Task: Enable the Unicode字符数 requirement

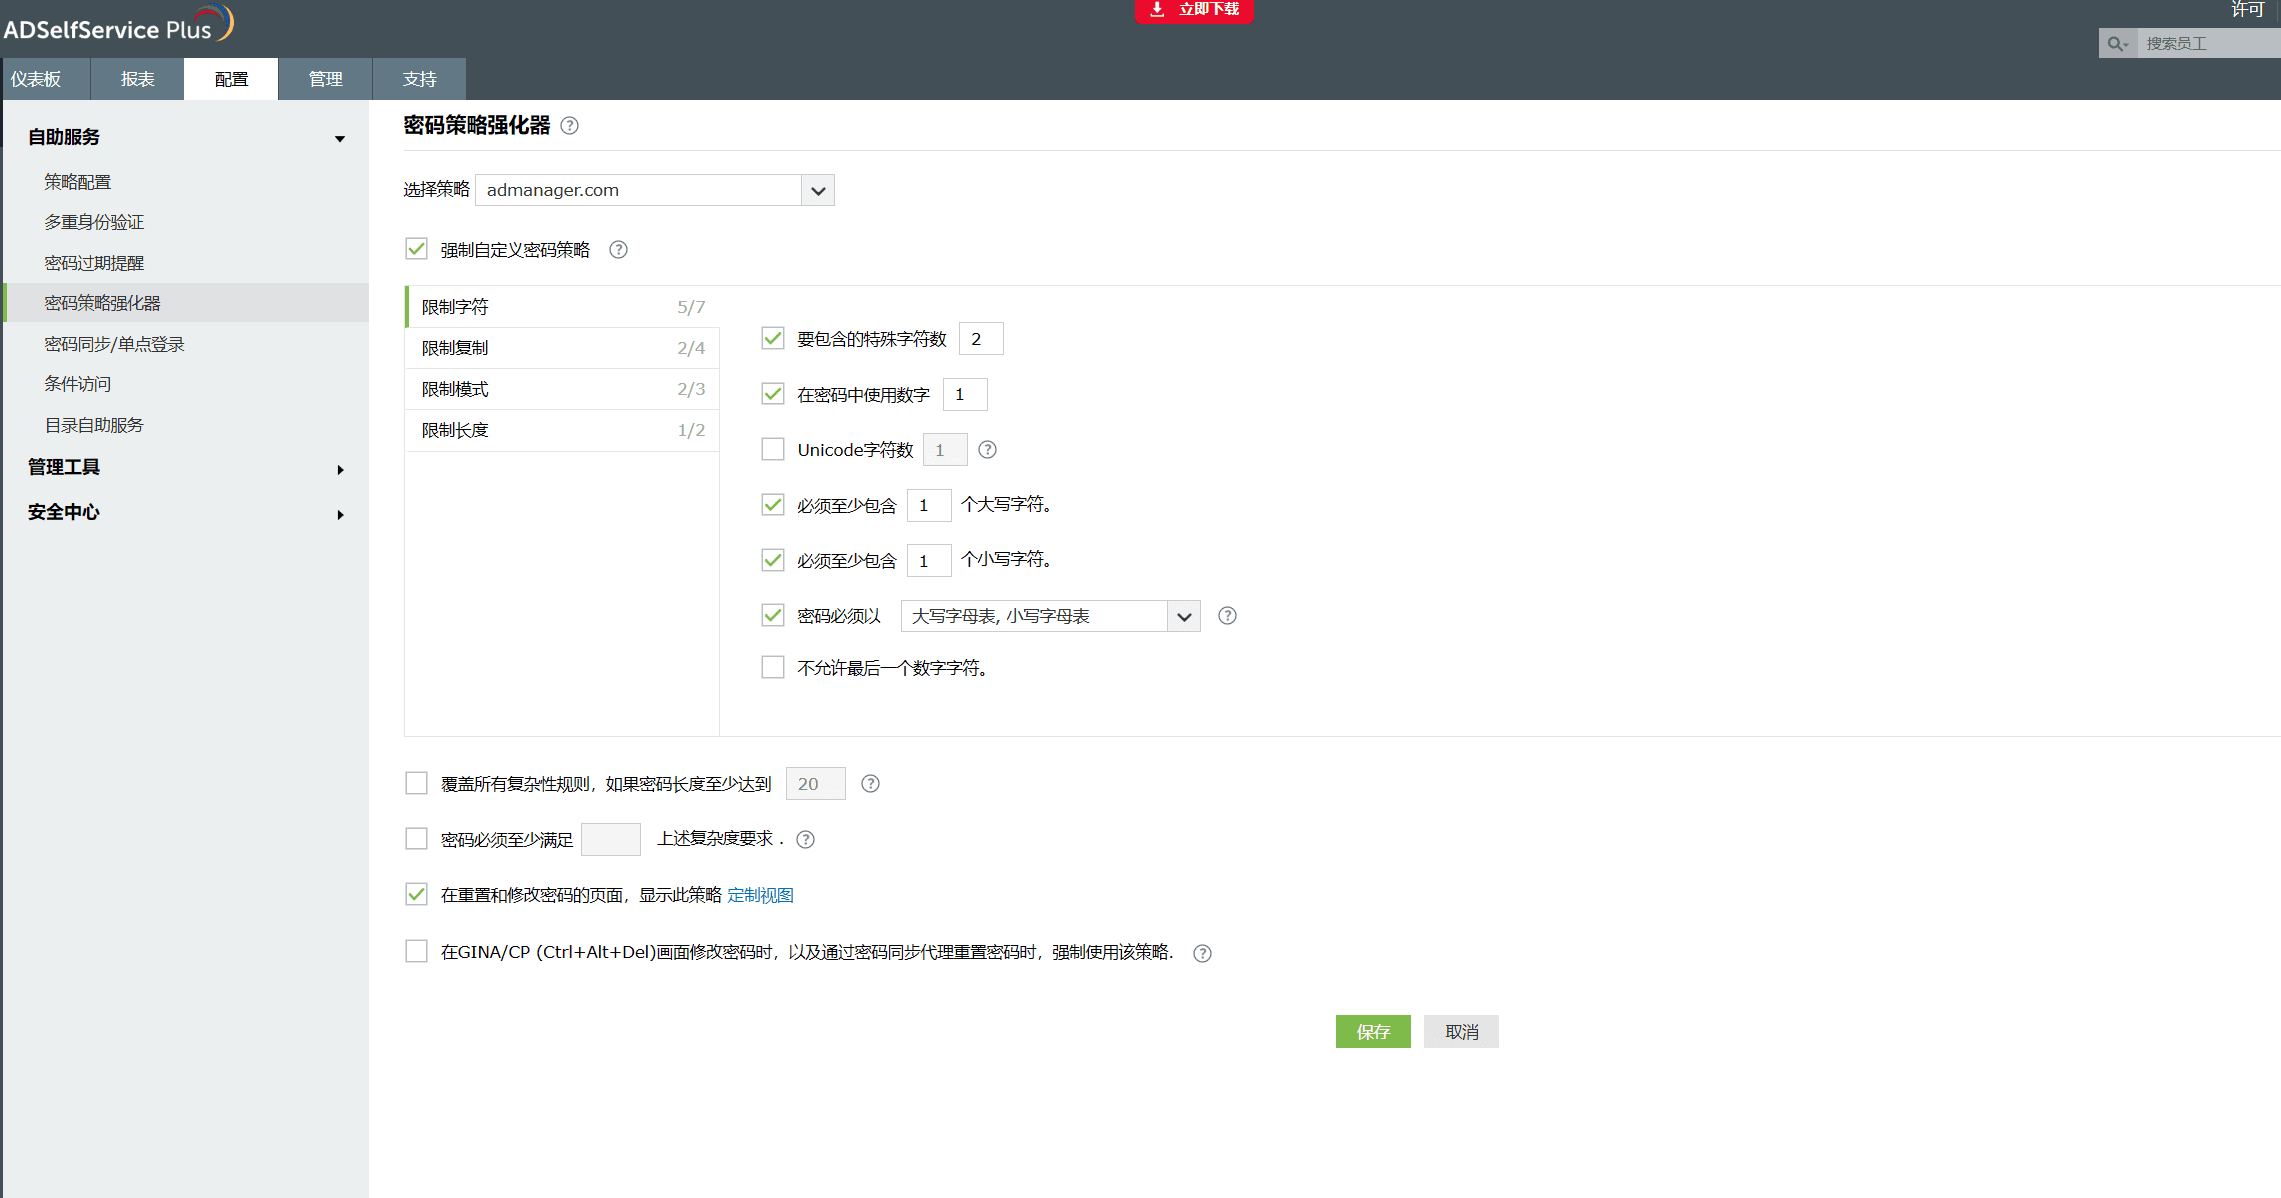Action: [772, 449]
